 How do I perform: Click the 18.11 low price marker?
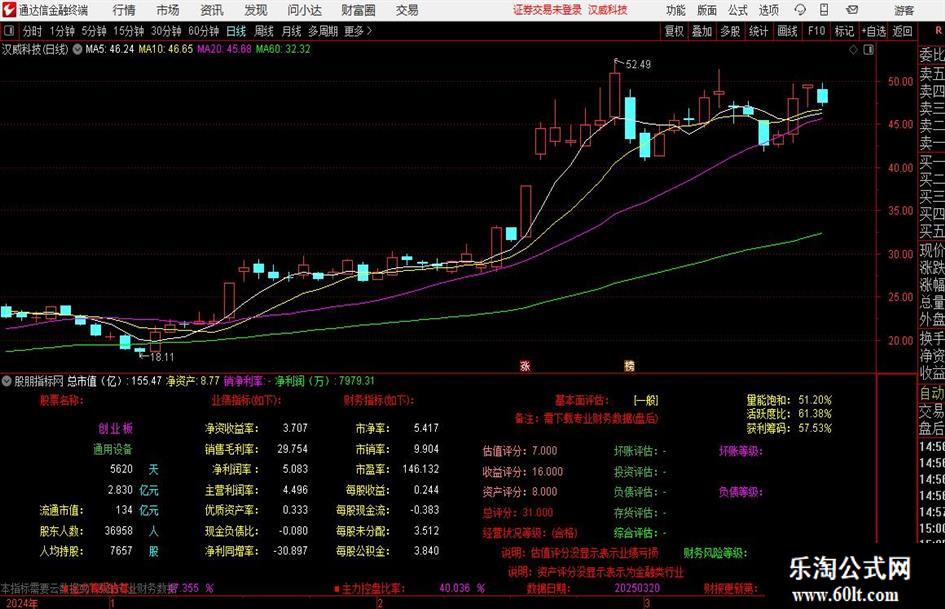tap(162, 357)
